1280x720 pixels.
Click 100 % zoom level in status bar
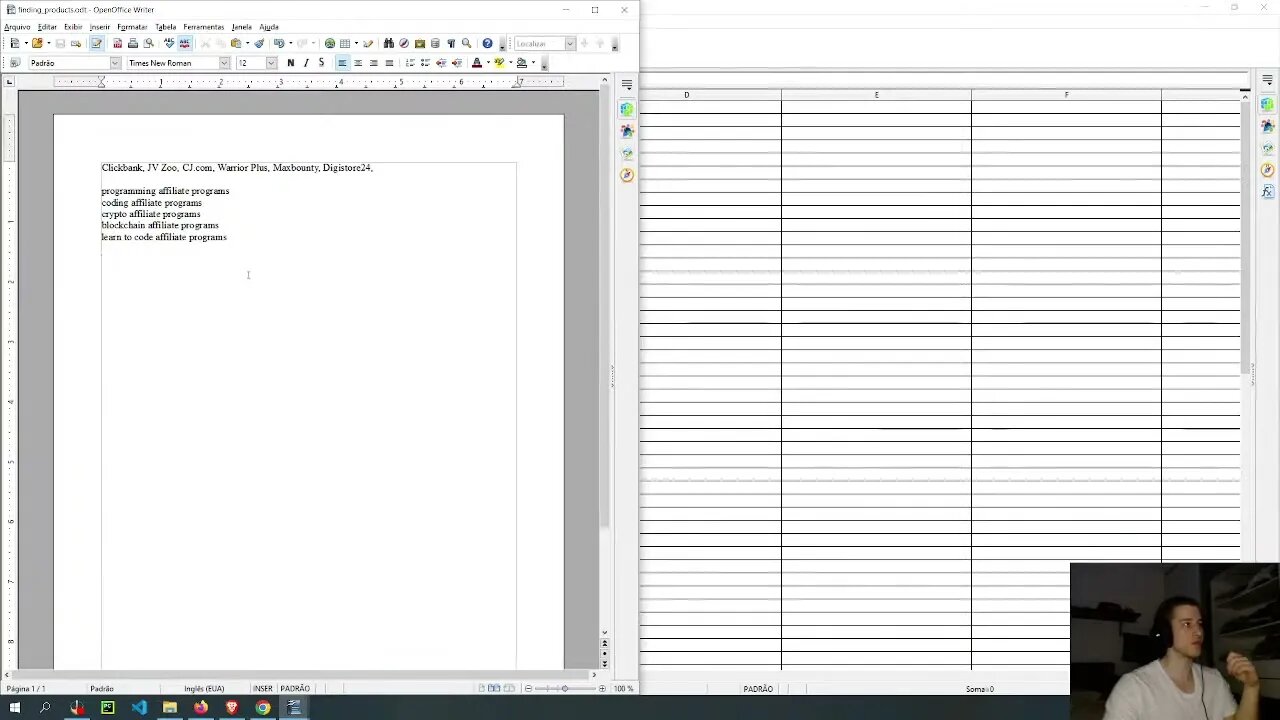(623, 689)
